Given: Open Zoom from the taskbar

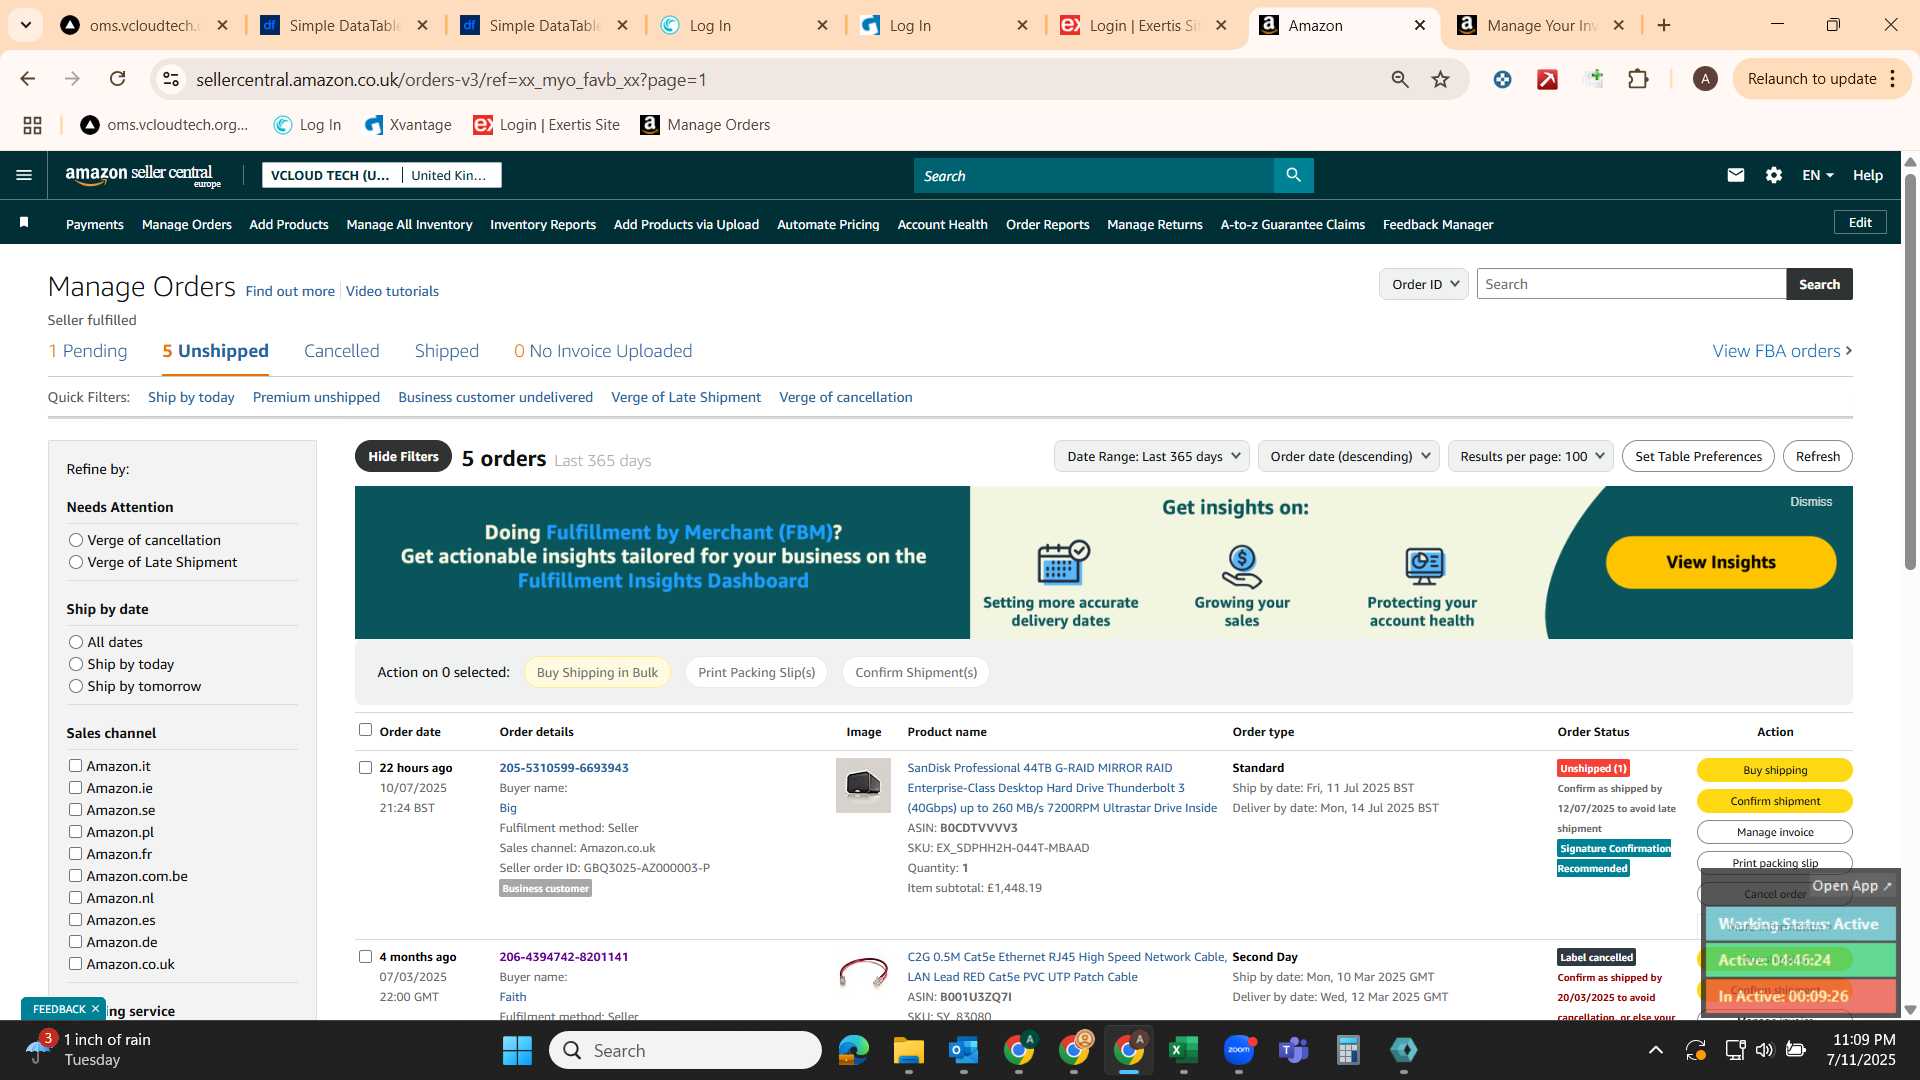Looking at the screenshot, I should click(1239, 1050).
